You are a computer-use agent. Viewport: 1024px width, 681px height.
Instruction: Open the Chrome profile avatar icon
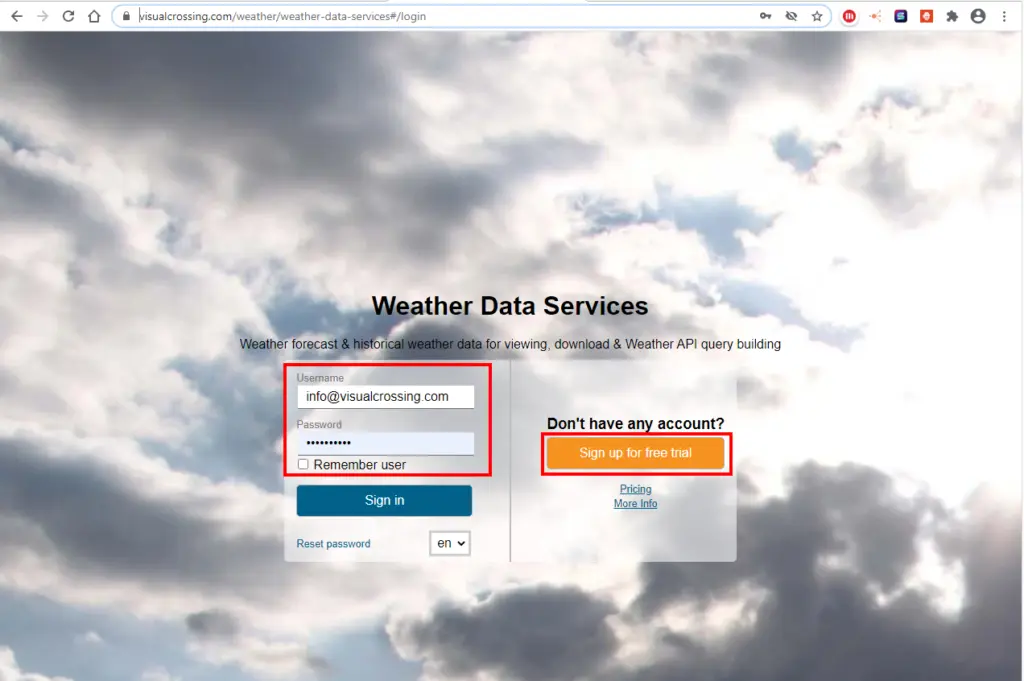click(x=978, y=16)
